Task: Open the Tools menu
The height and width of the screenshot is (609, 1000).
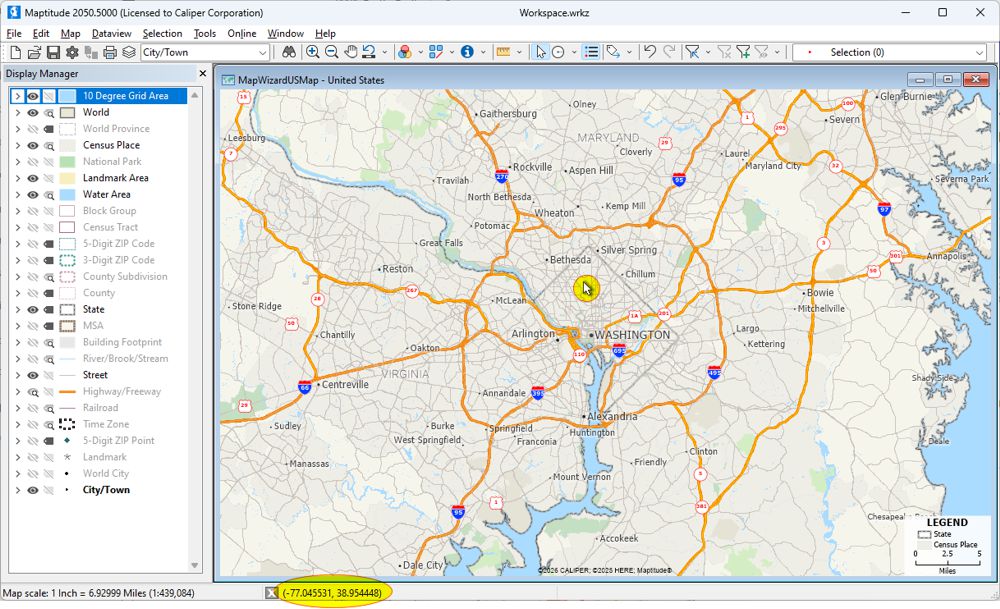Action: (x=205, y=34)
